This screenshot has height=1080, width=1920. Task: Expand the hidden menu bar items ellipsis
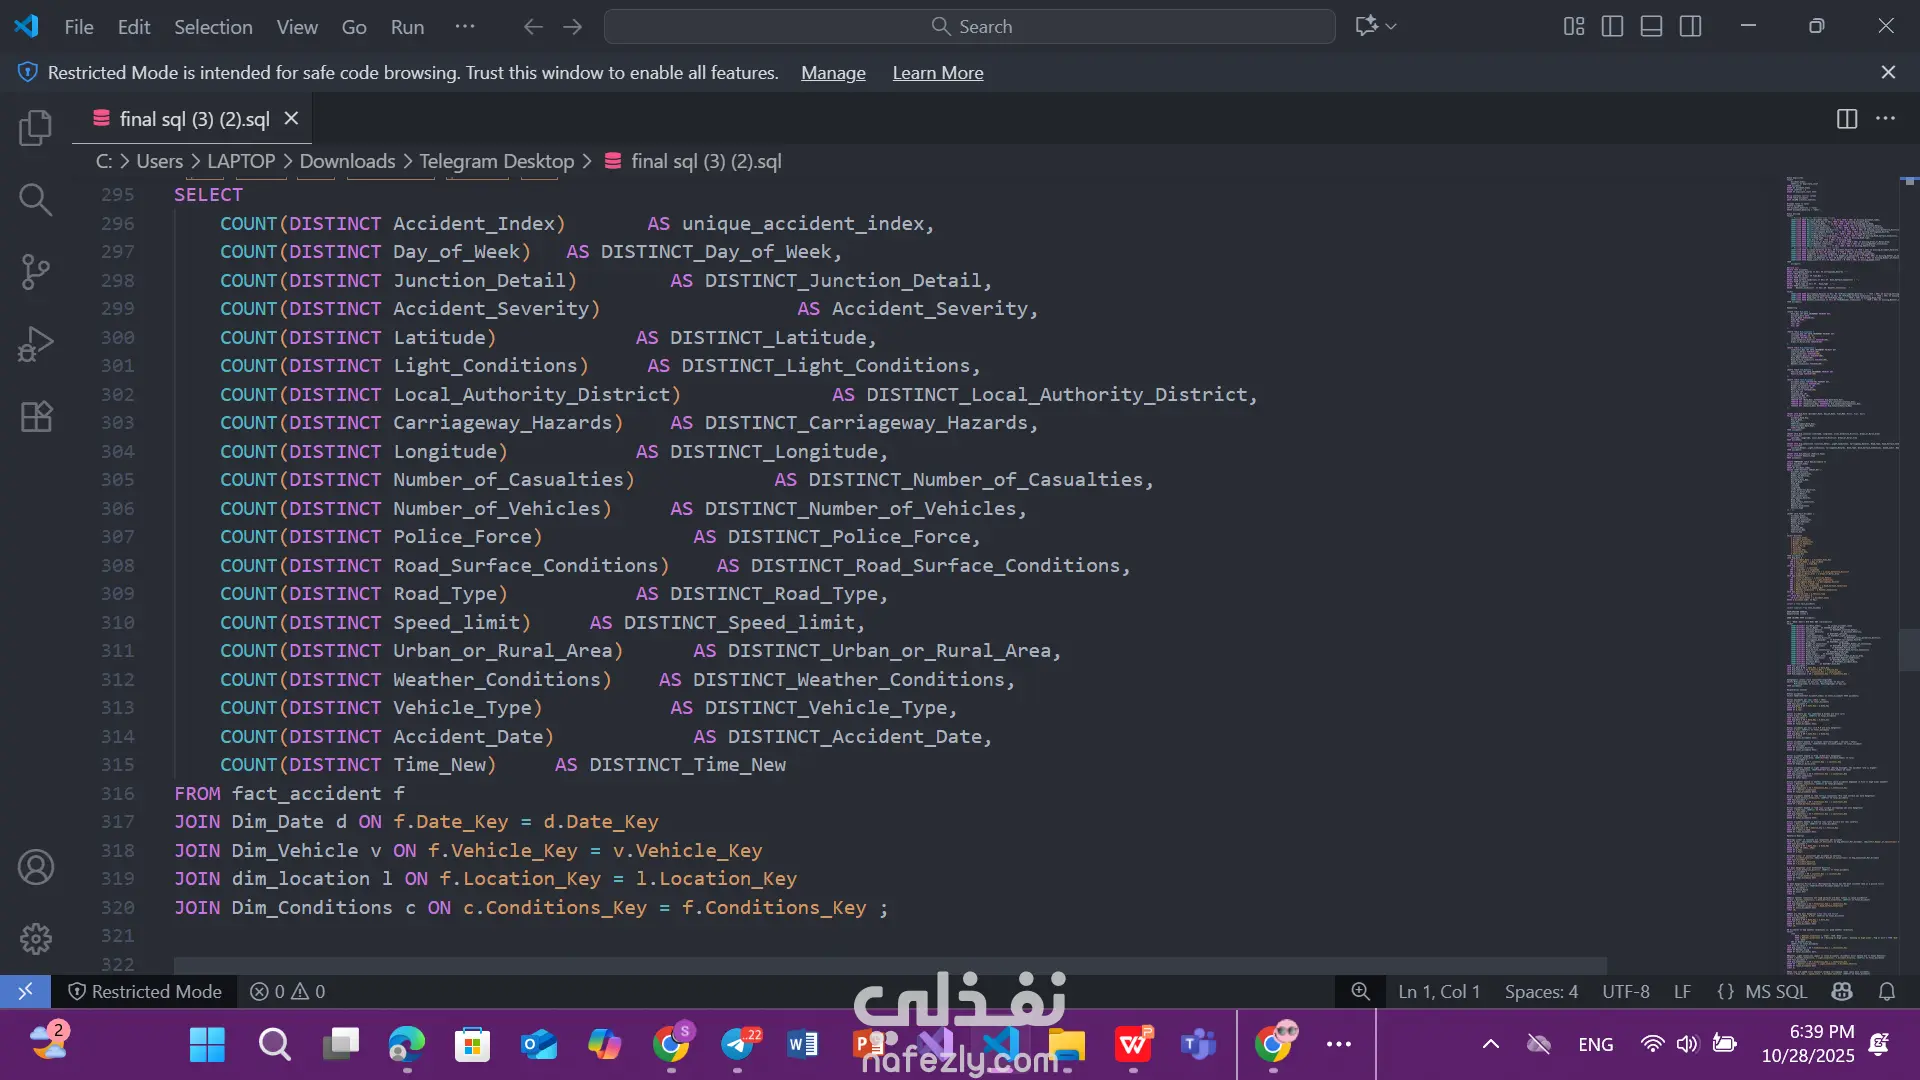click(465, 27)
